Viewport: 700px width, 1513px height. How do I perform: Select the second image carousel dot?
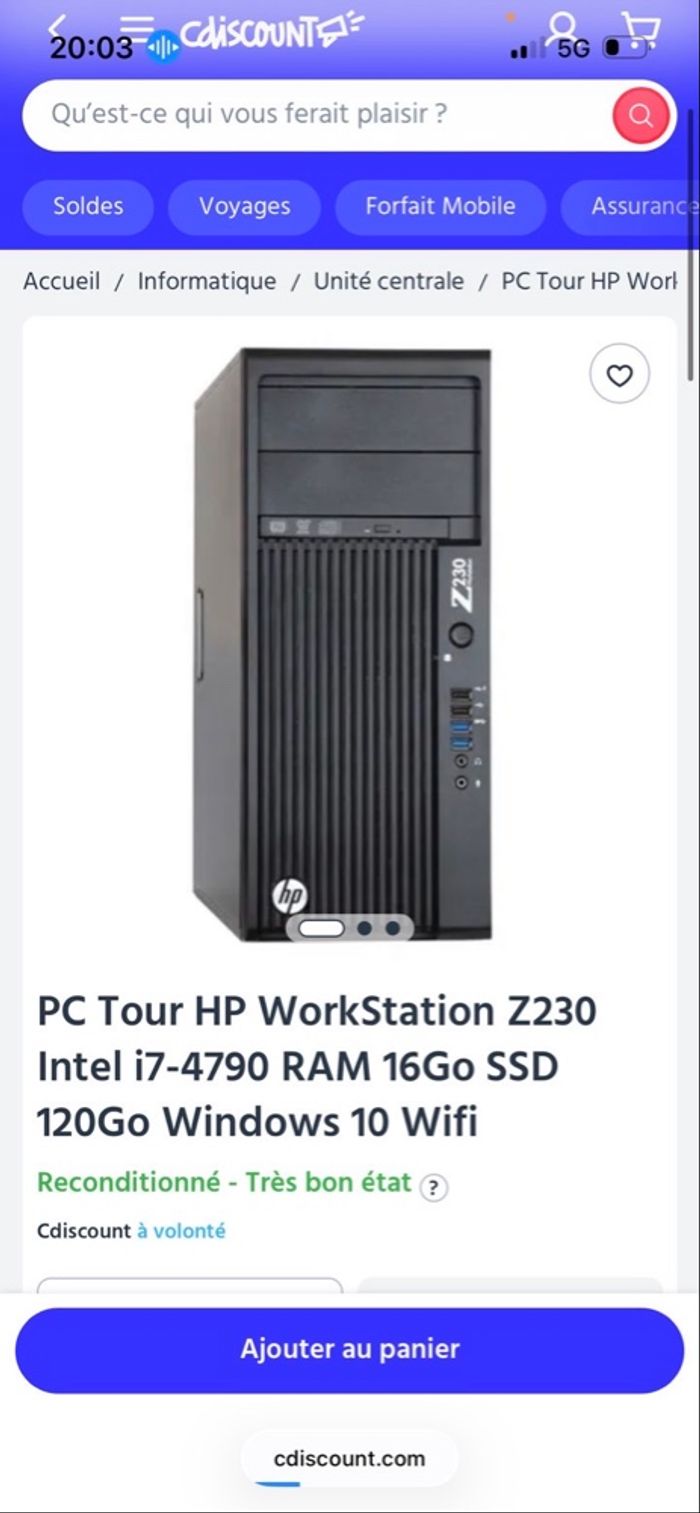[364, 928]
